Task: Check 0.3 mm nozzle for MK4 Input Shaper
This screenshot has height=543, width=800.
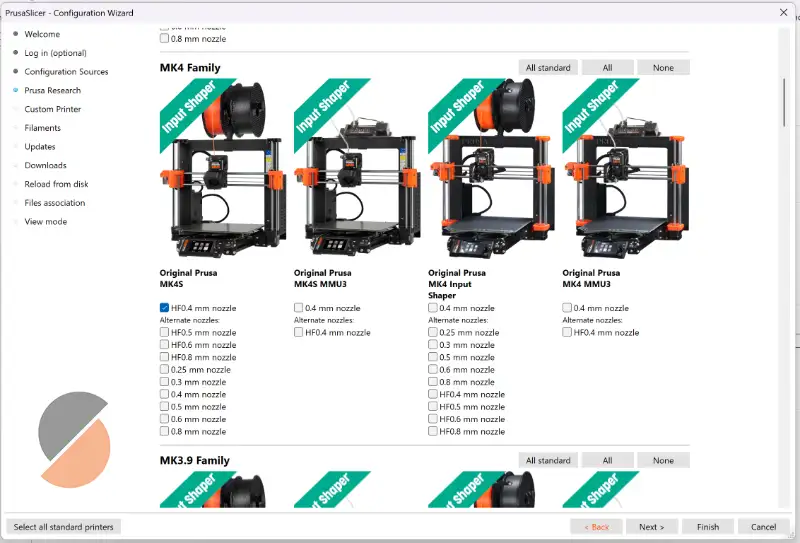Action: (433, 344)
